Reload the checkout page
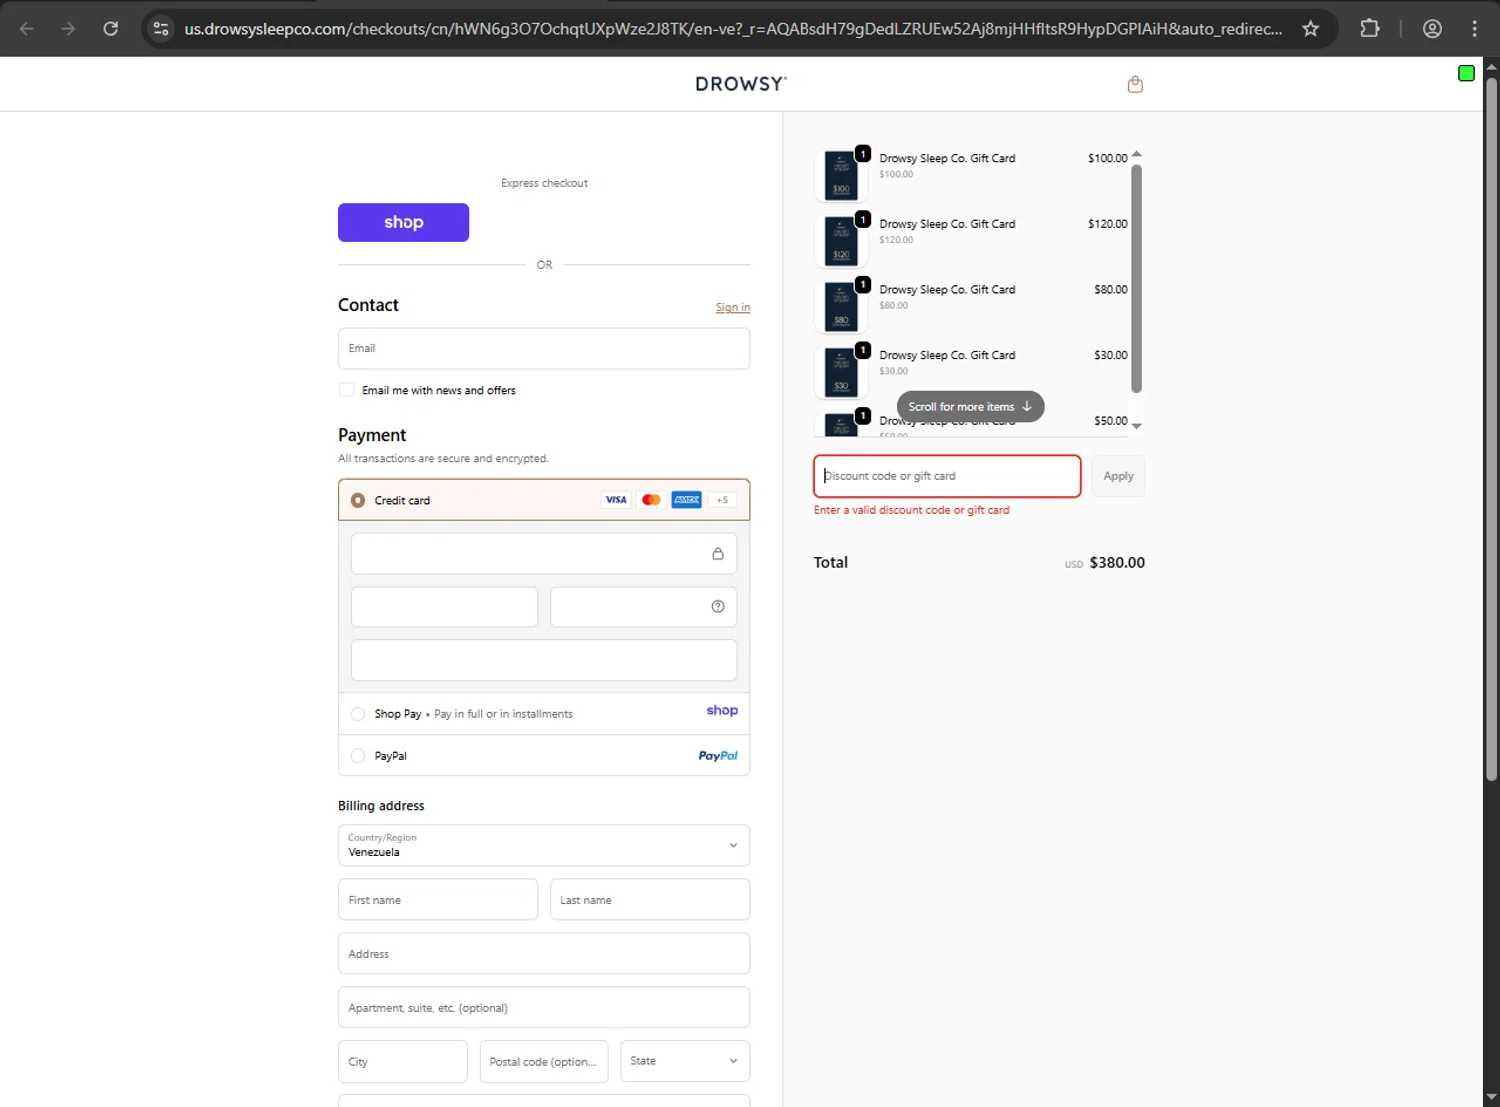This screenshot has width=1500, height=1107. click(111, 28)
